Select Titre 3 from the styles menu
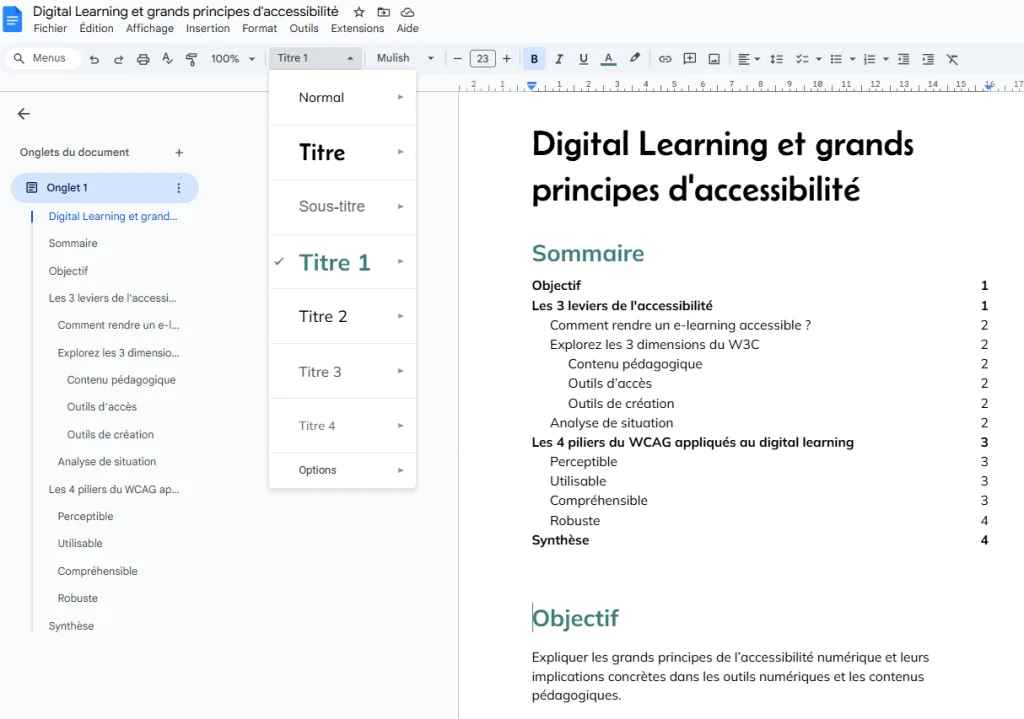Screen dimensions: 1024x719 320,371
